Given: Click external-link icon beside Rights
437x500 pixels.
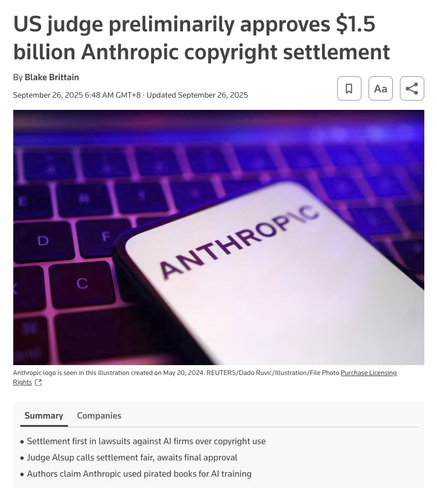Looking at the screenshot, I should pos(38,382).
